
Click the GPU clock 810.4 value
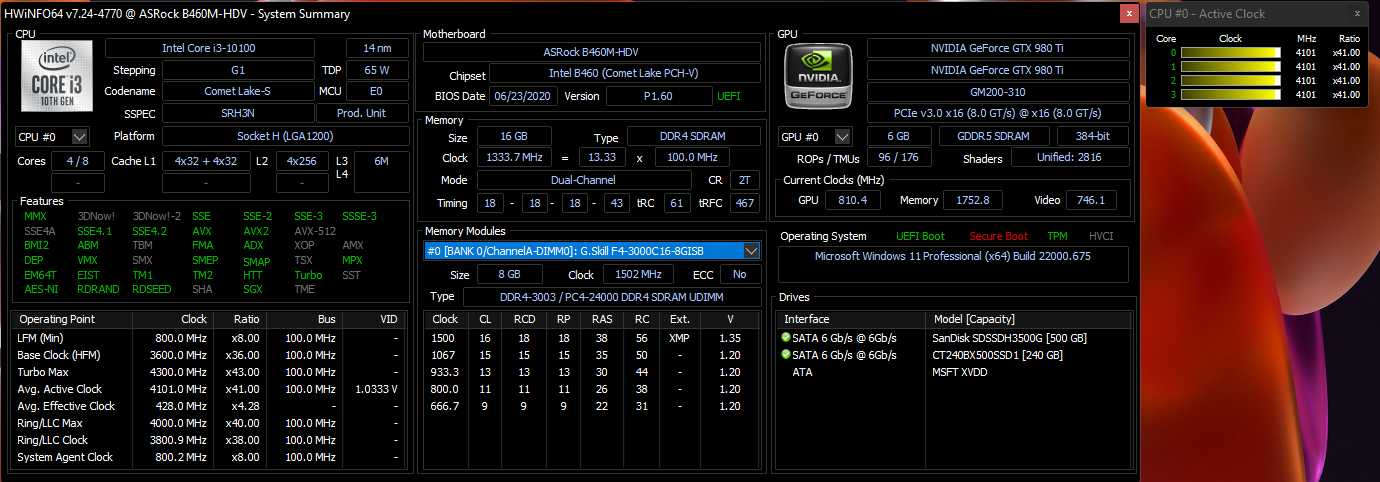(x=853, y=200)
